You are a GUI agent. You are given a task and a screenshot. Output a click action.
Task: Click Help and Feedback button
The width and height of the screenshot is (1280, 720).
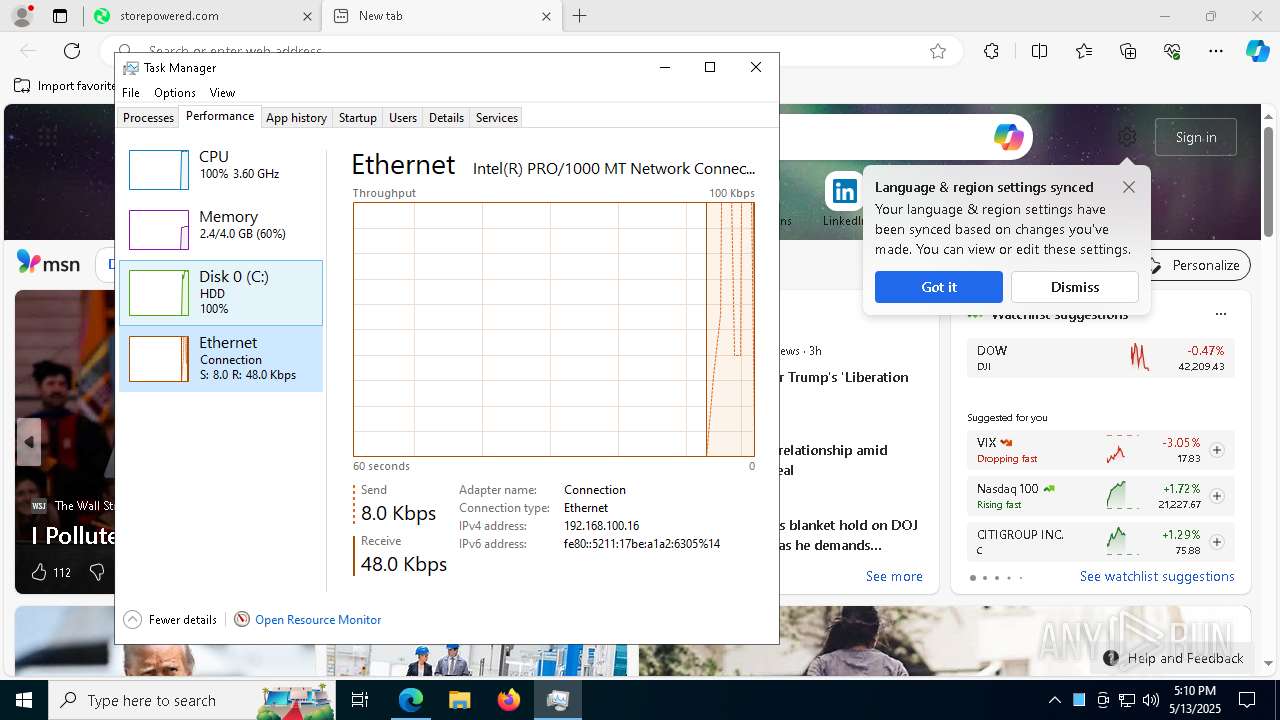pos(1174,658)
